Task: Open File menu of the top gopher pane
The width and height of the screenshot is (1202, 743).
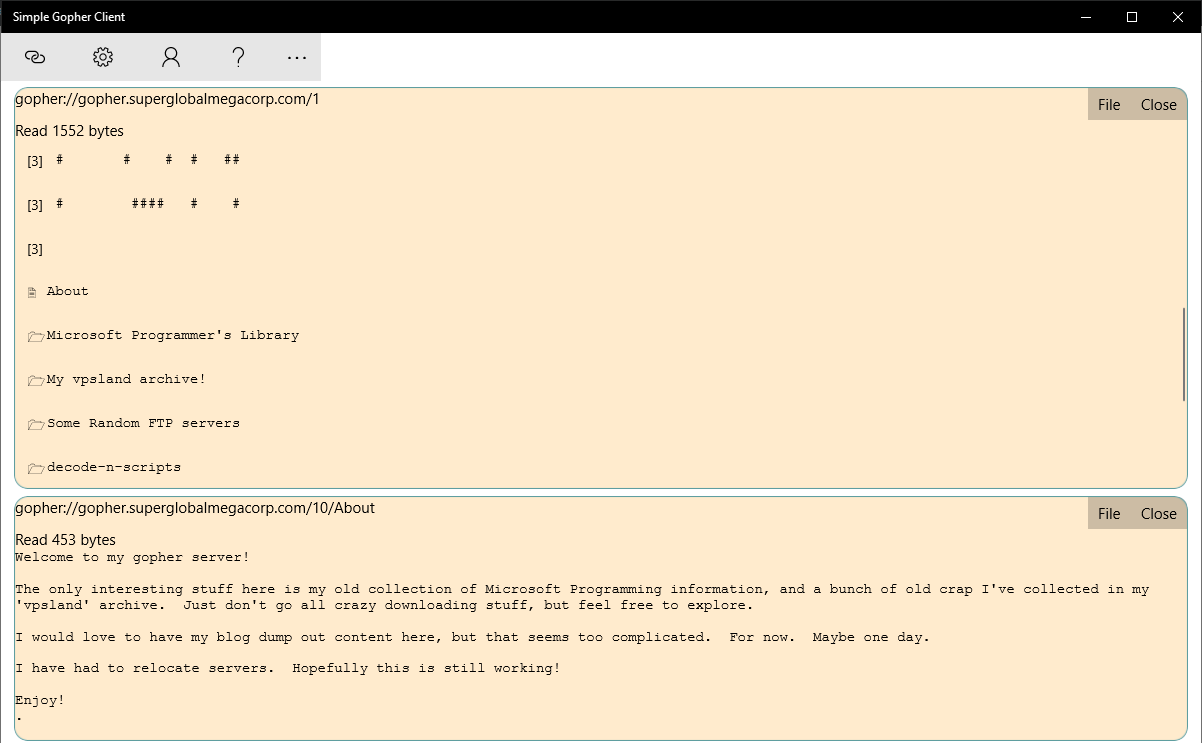Action: click(1109, 105)
